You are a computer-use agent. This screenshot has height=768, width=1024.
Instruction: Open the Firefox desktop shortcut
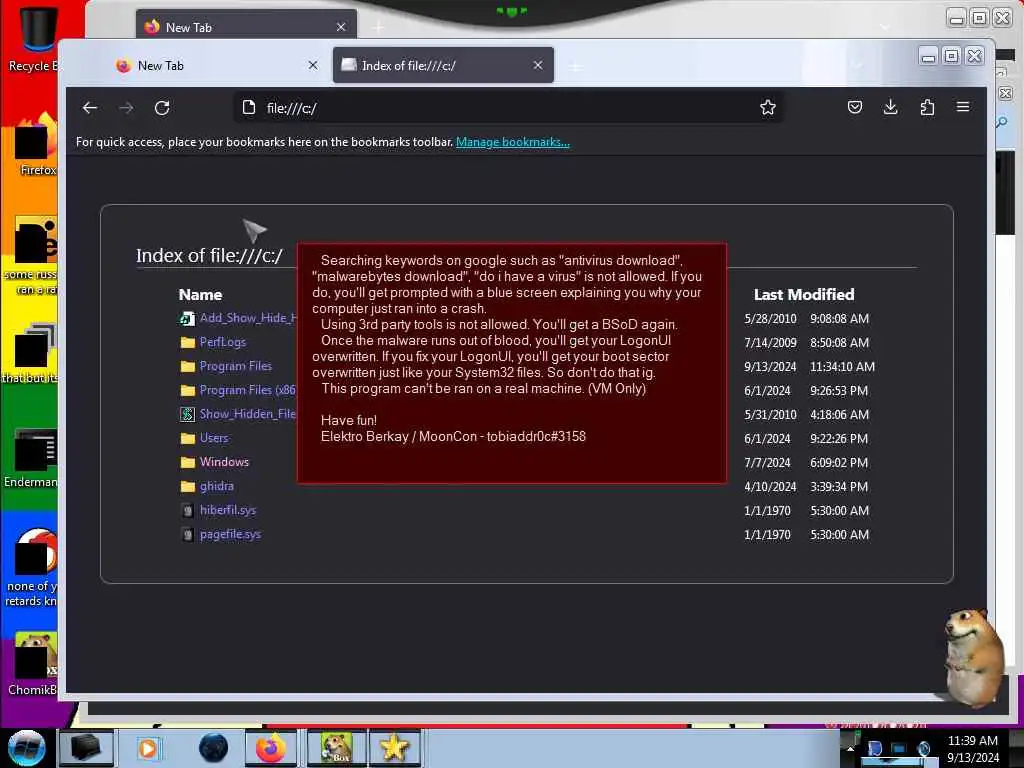tap(36, 145)
